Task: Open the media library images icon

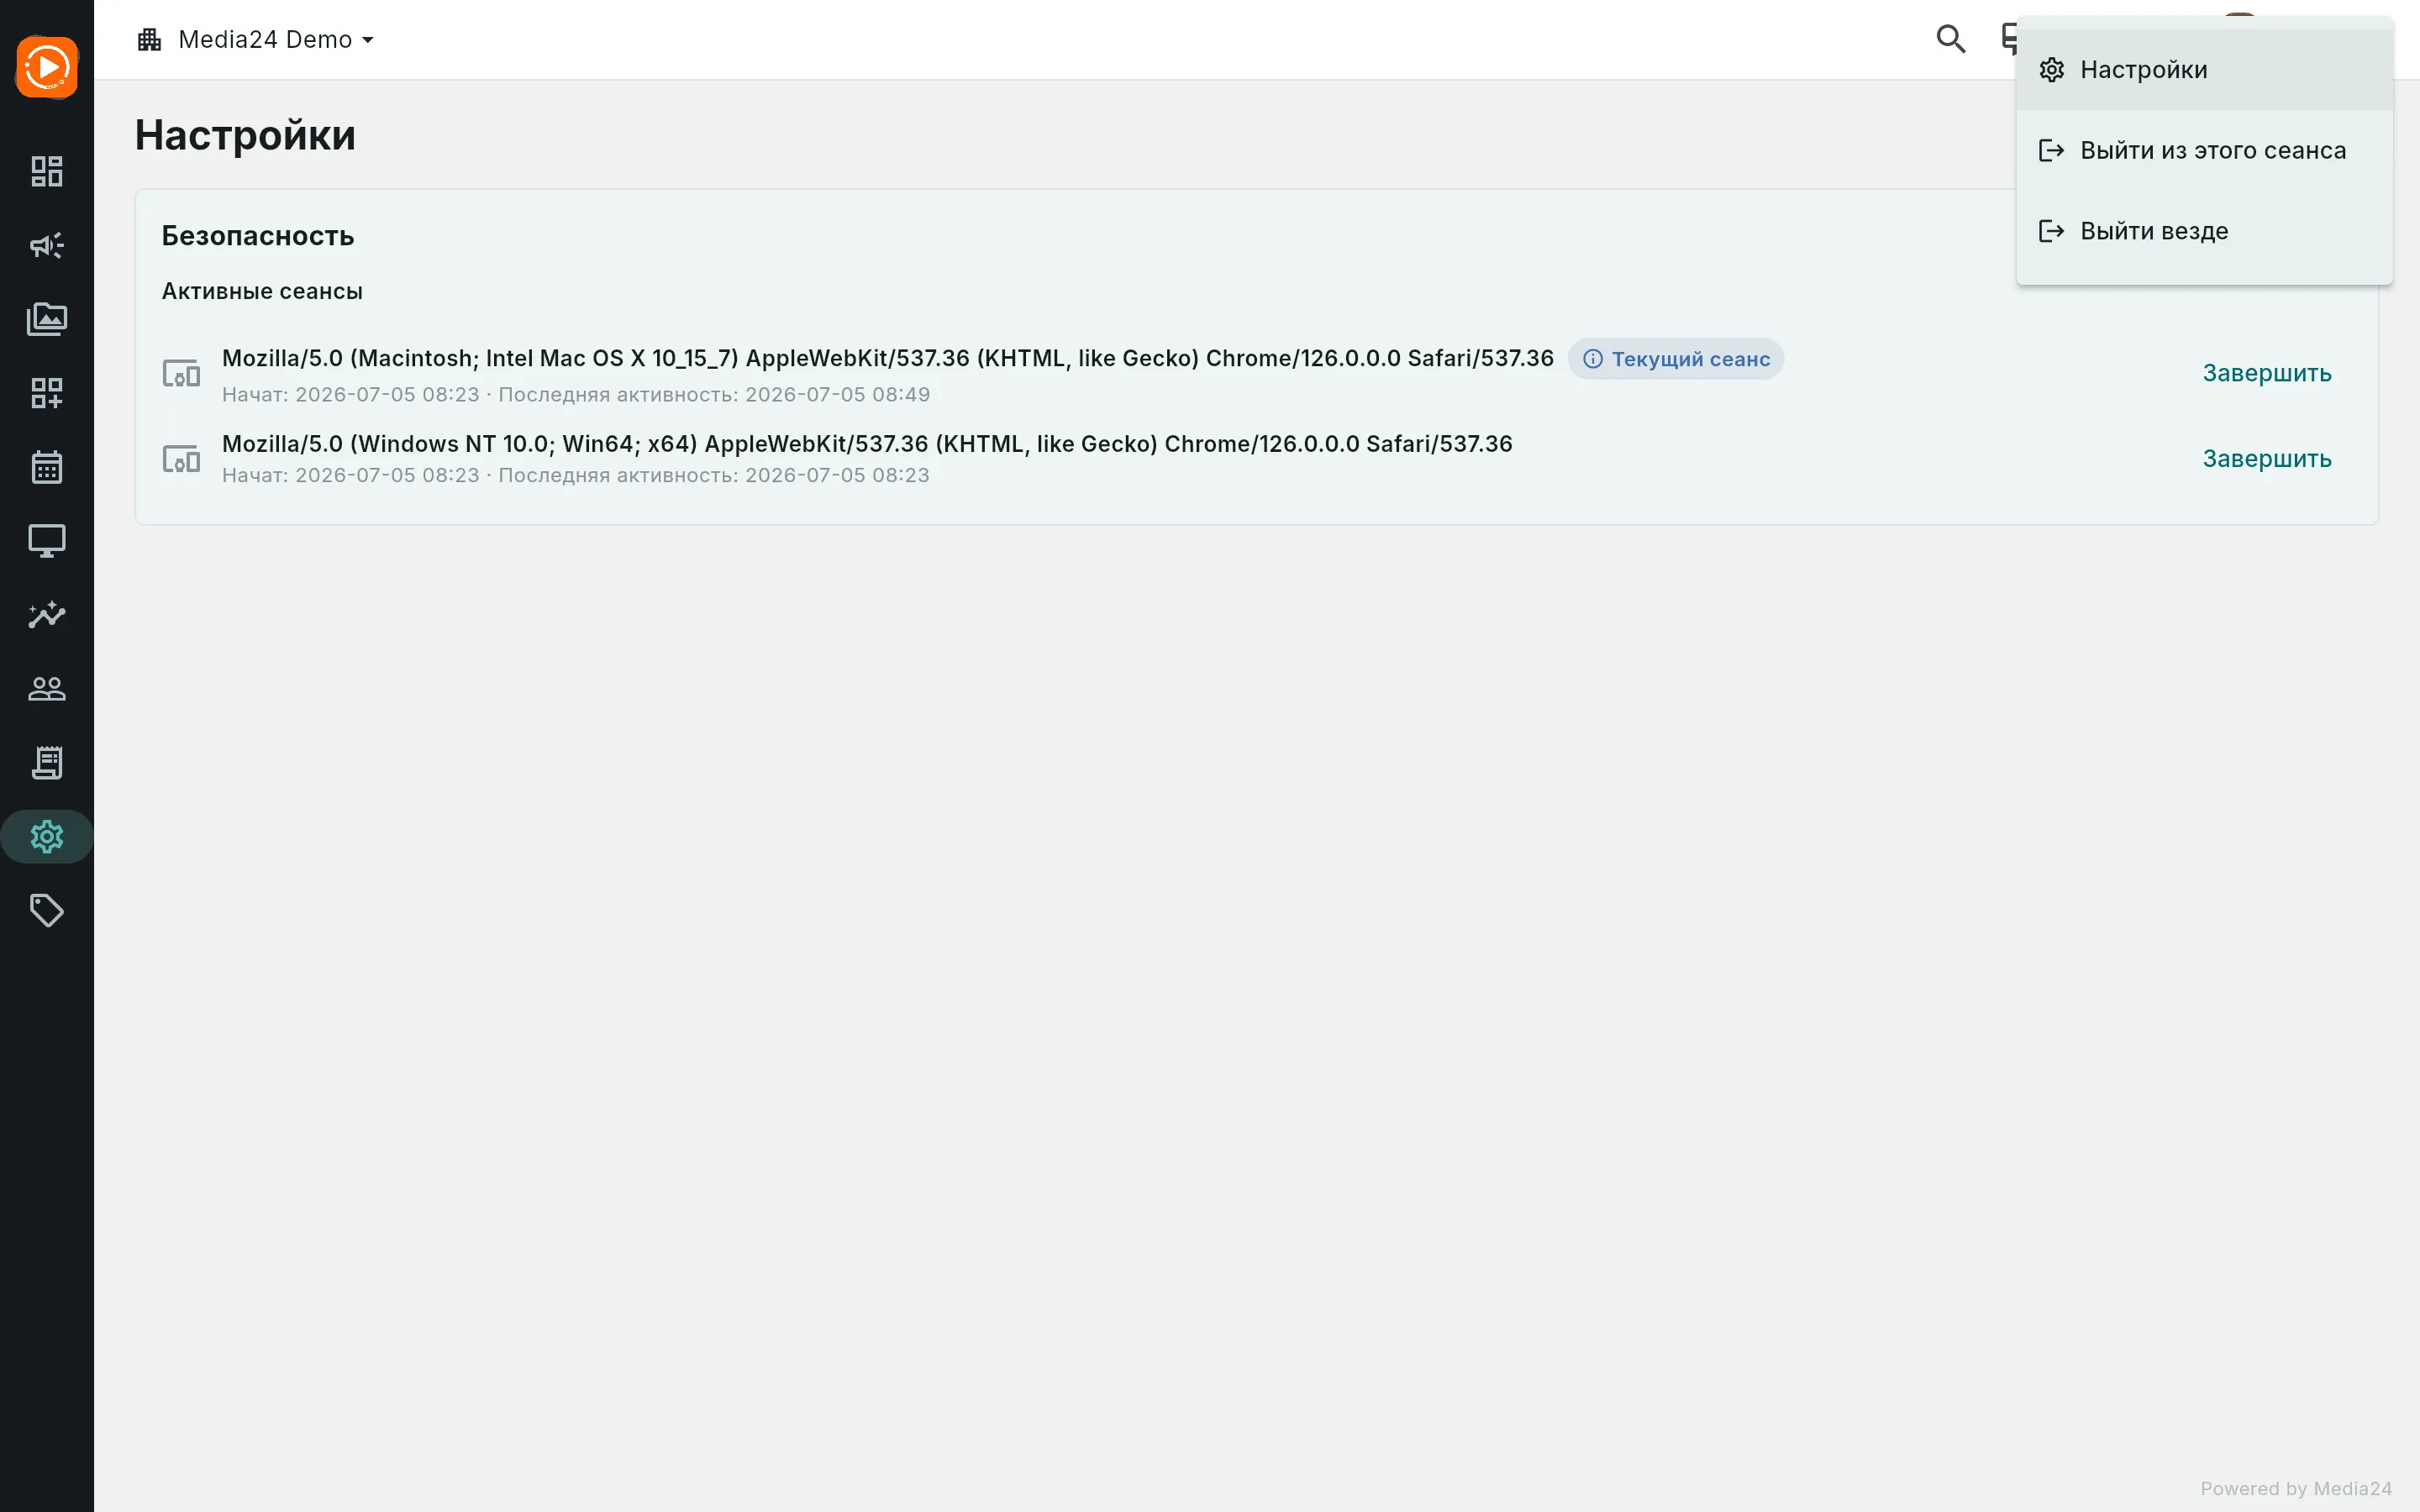Action: tap(47, 319)
